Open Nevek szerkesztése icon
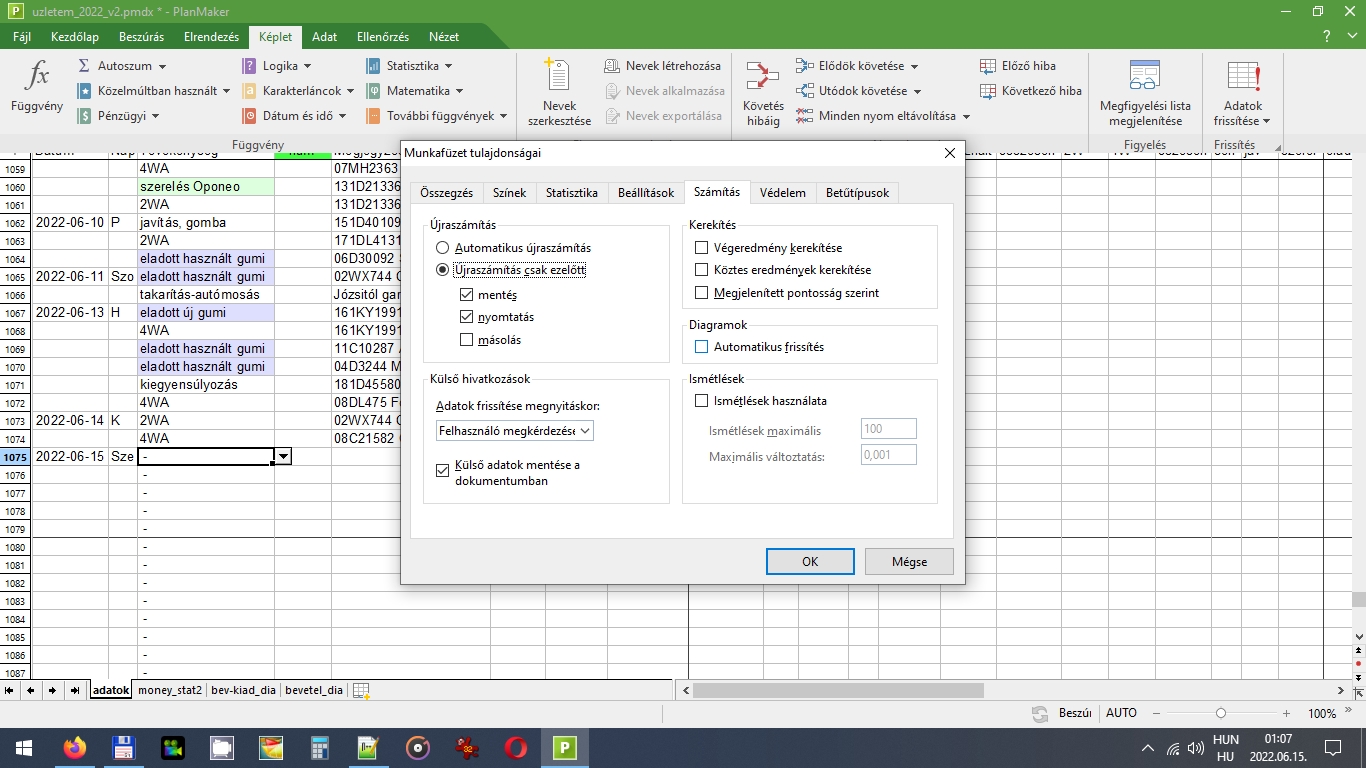The height and width of the screenshot is (768, 1366). 559,78
